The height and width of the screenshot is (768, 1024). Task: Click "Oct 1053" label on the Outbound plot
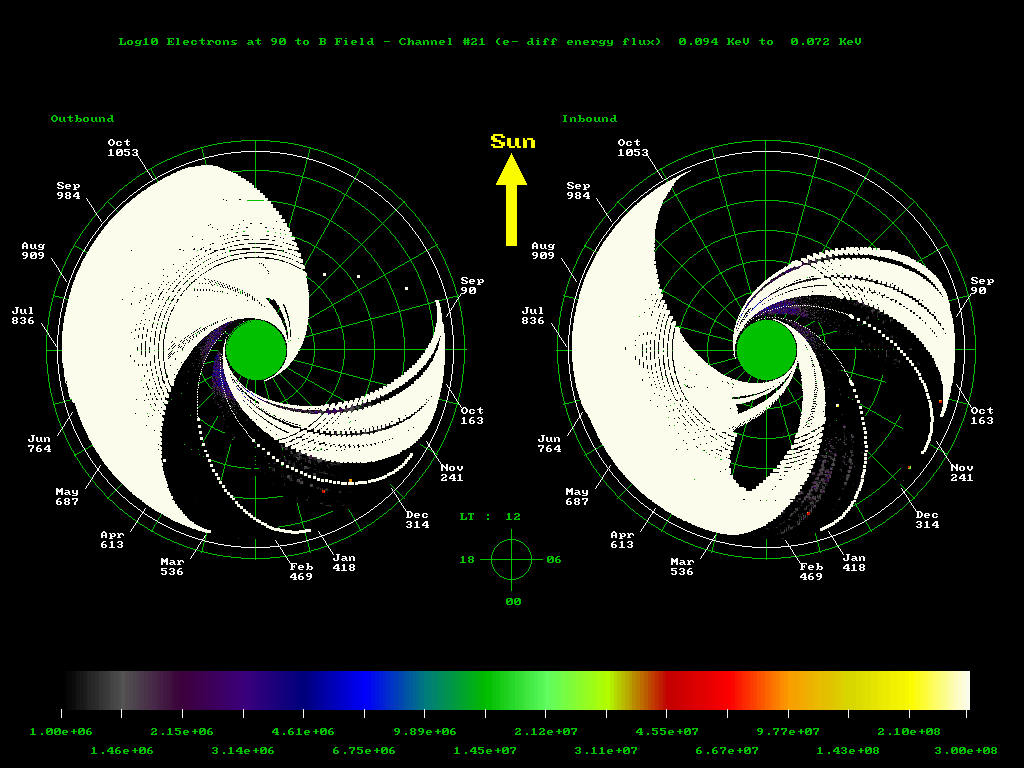tap(122, 148)
